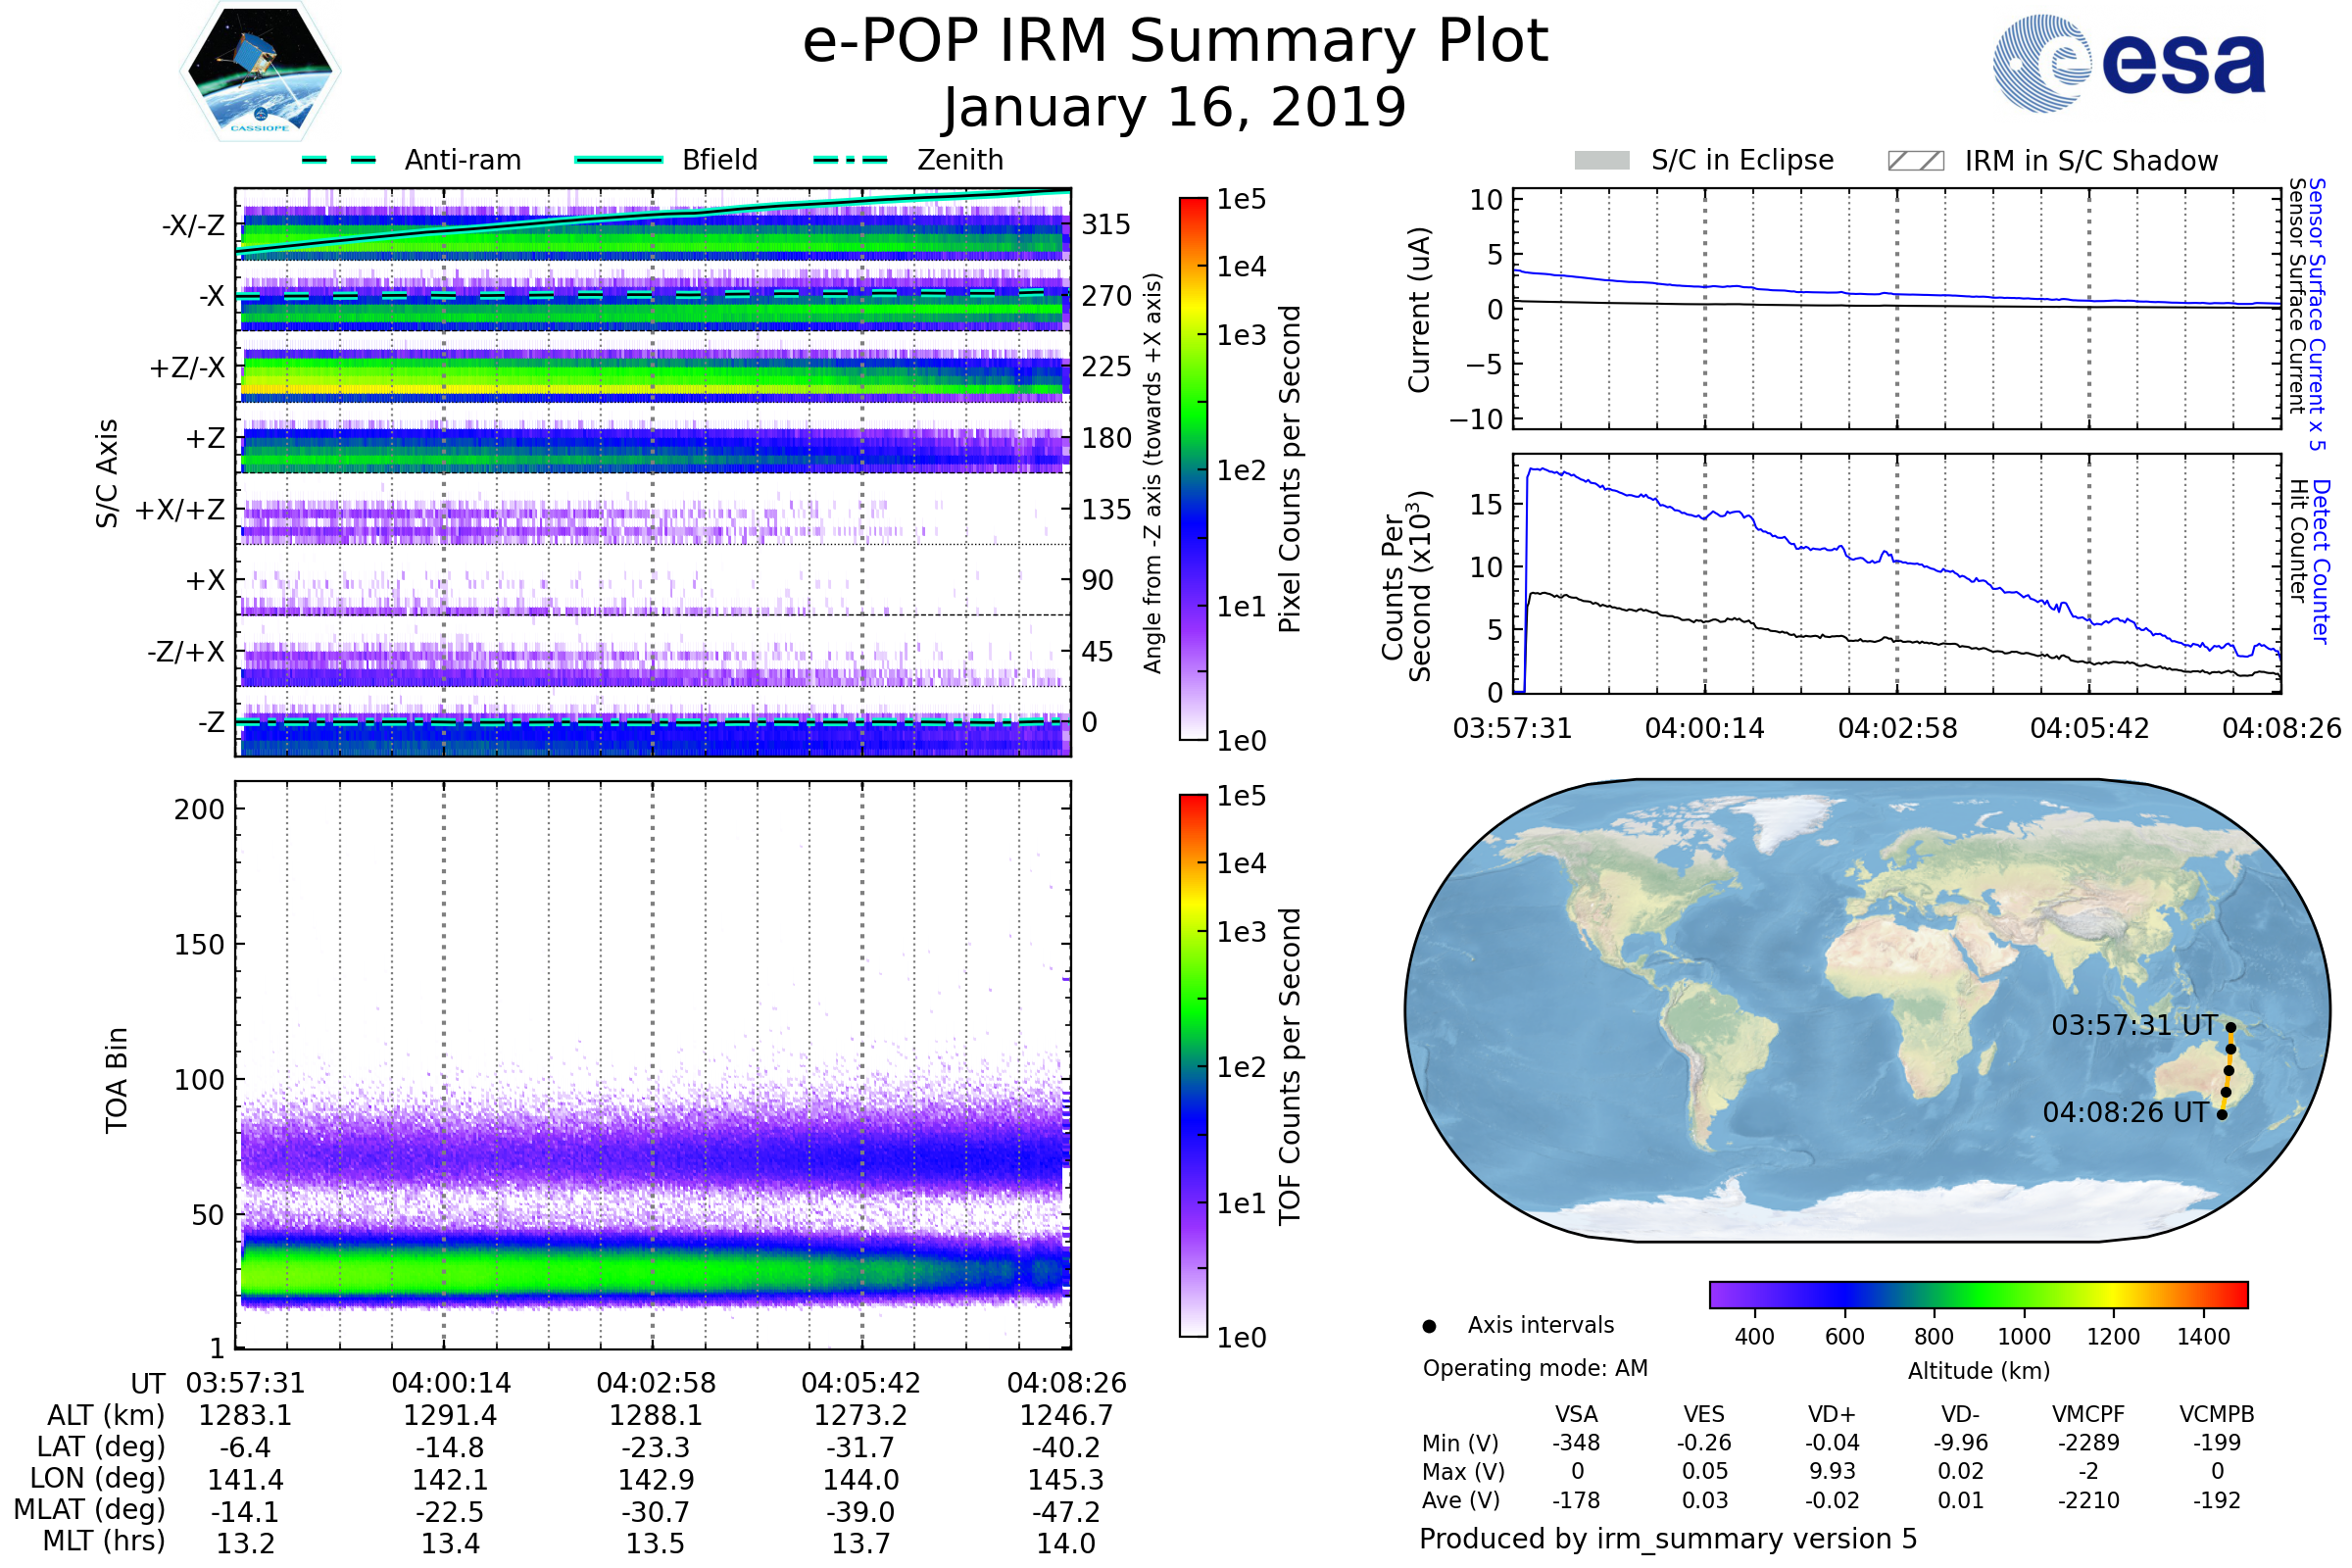Click the Operating mode: AM text
The height and width of the screenshot is (1568, 2352).
coord(1535,1369)
